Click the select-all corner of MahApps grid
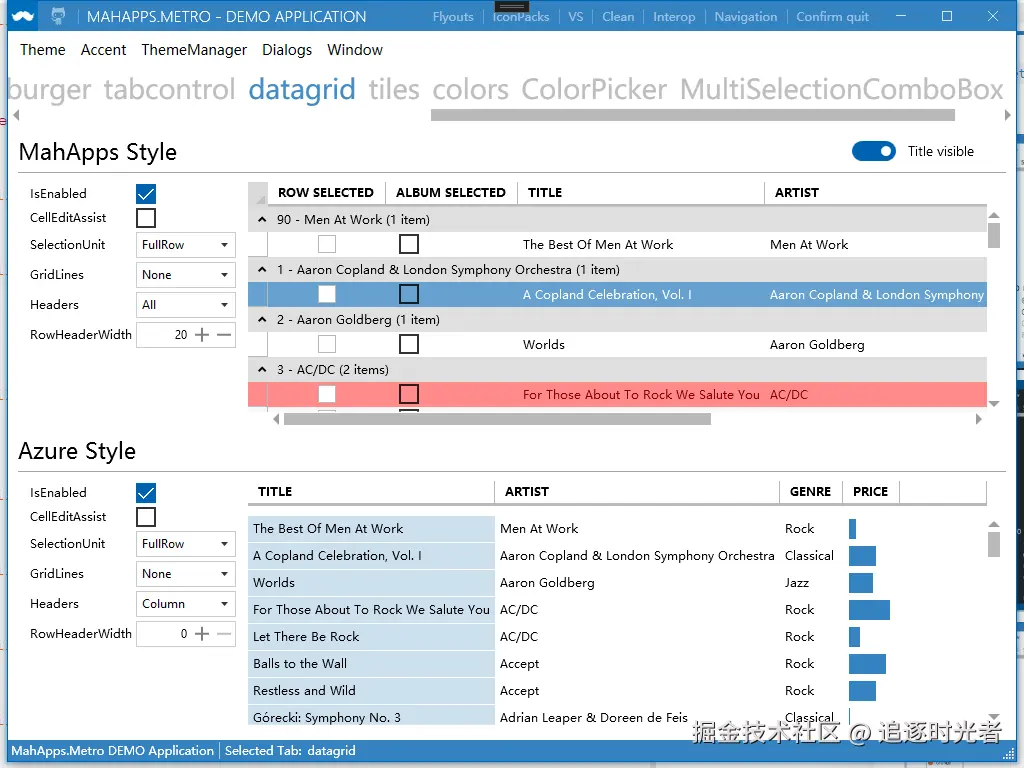 point(258,193)
